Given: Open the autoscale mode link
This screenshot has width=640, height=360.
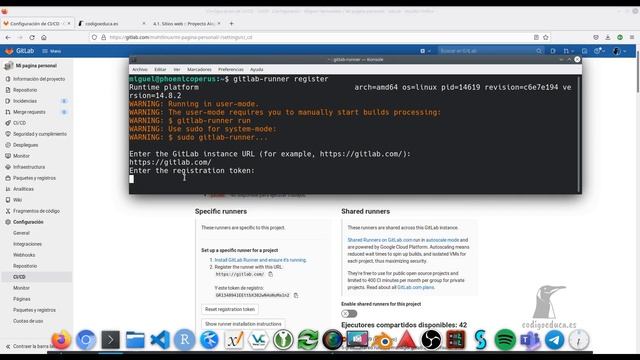Looking at the screenshot, I should 442,240.
